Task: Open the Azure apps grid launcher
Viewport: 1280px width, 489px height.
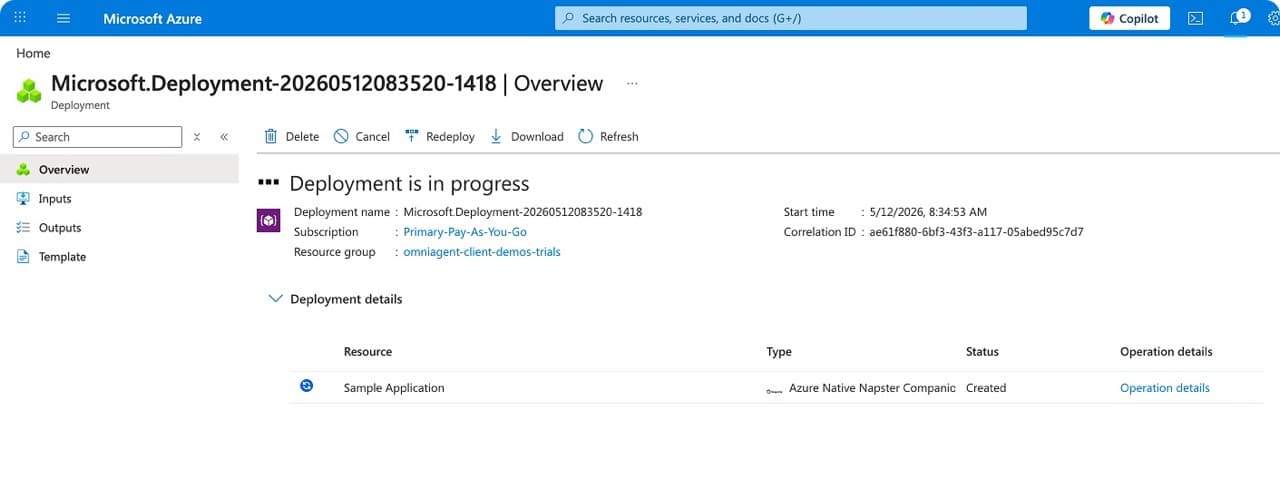Action: point(19,18)
